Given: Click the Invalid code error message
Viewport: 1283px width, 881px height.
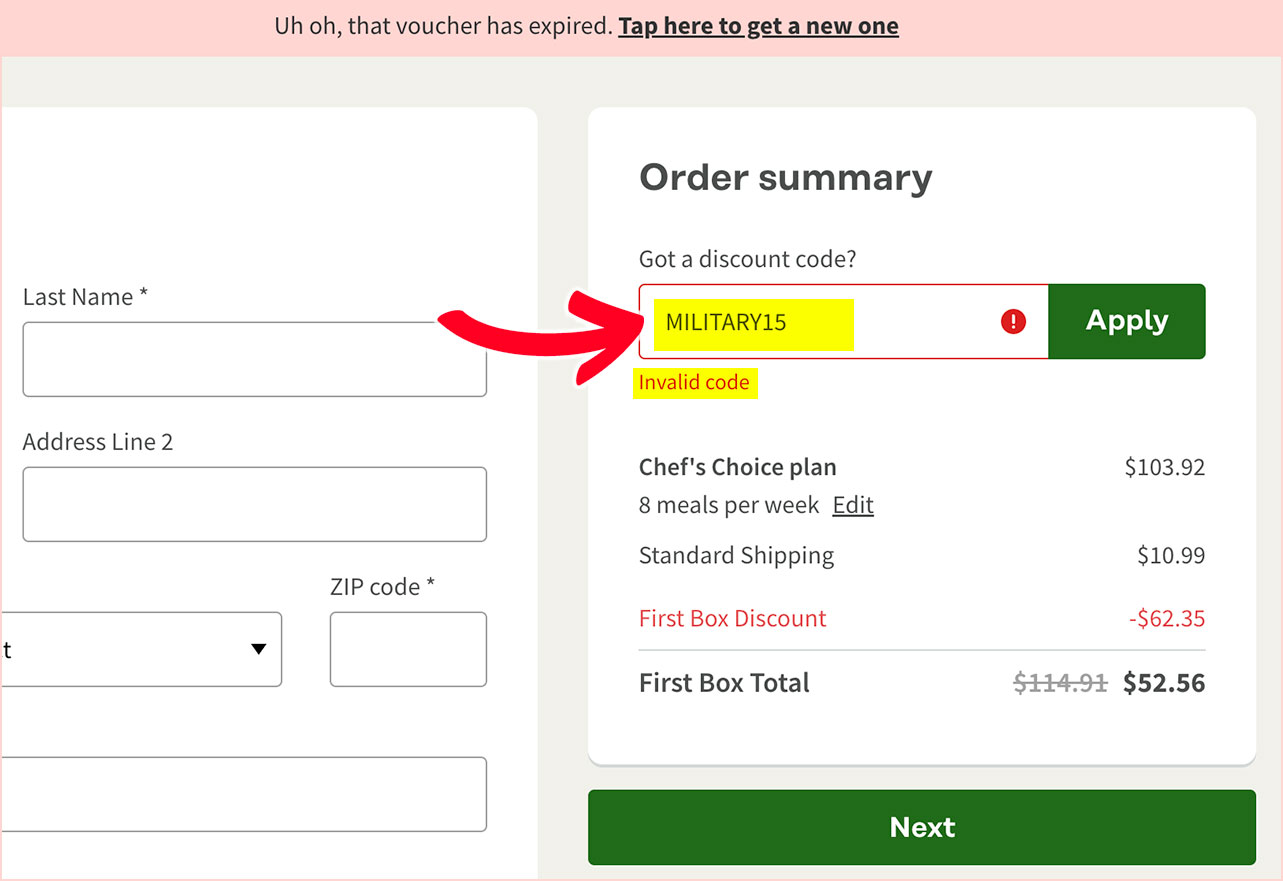Looking at the screenshot, I should click(x=694, y=382).
